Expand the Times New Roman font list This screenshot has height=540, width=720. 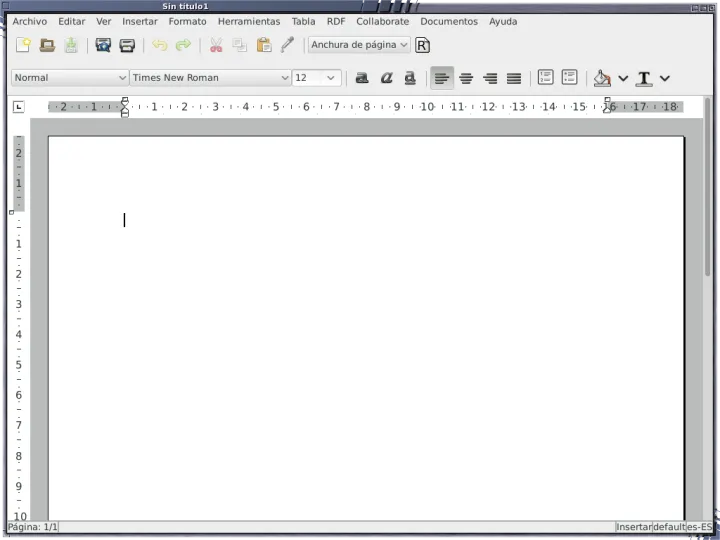(x=284, y=78)
